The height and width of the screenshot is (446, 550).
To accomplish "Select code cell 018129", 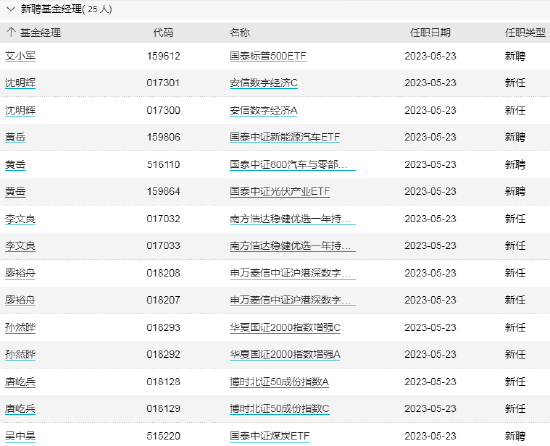I will pyautogui.click(x=163, y=409).
